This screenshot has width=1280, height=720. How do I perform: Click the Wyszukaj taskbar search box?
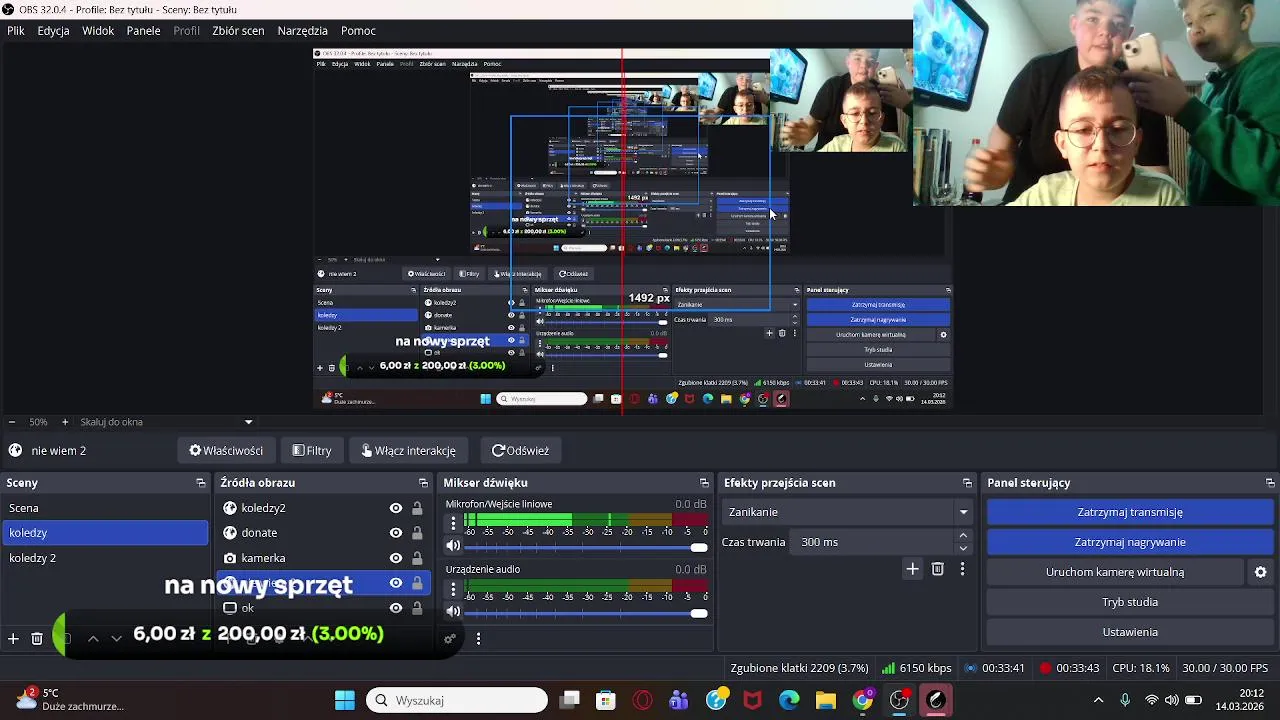457,700
